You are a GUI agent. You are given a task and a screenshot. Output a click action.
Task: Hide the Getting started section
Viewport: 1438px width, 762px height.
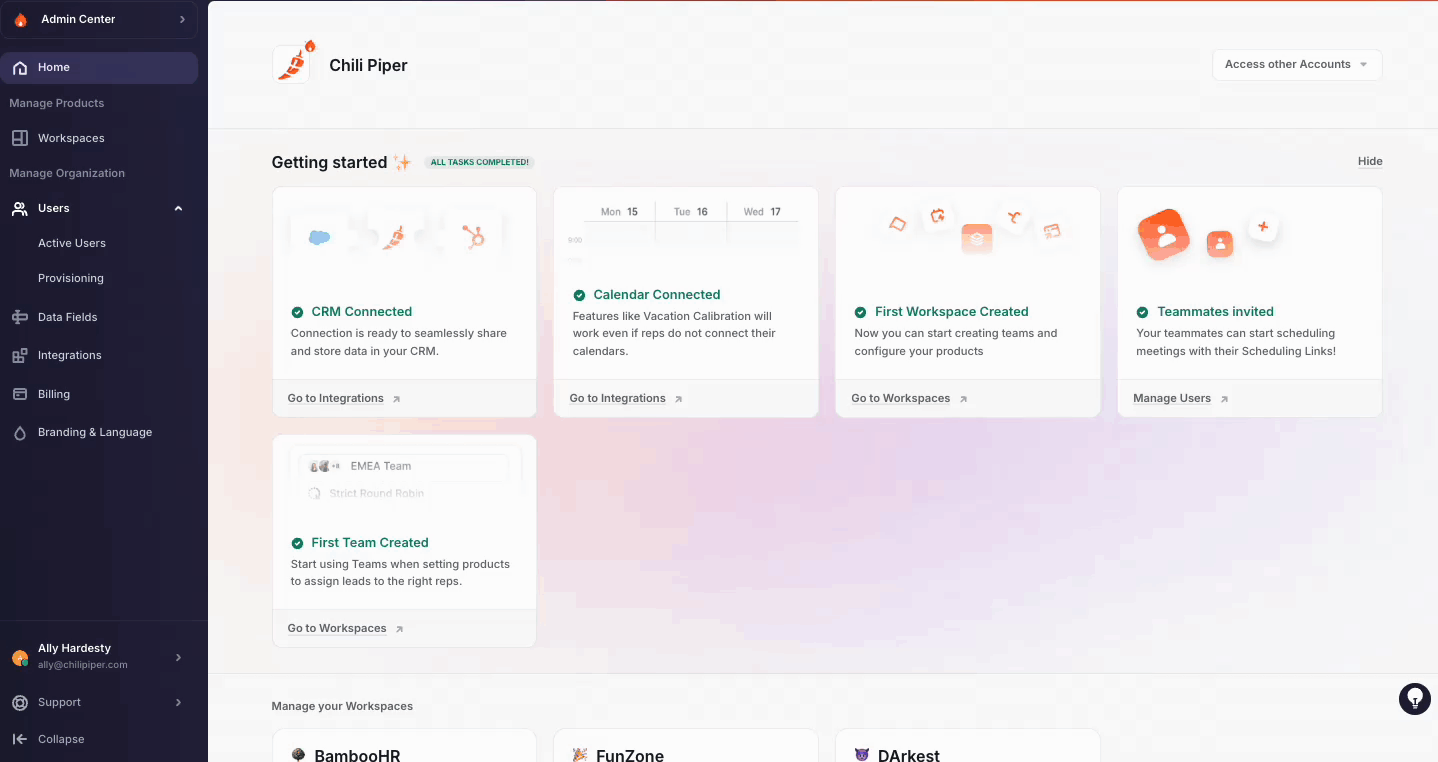tap(1369, 161)
